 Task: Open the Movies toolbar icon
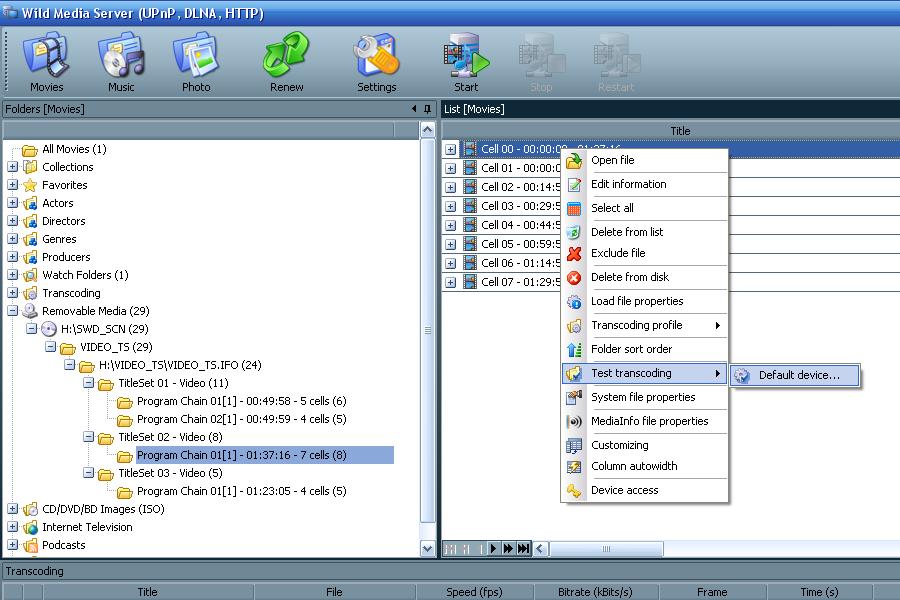pyautogui.click(x=46, y=62)
